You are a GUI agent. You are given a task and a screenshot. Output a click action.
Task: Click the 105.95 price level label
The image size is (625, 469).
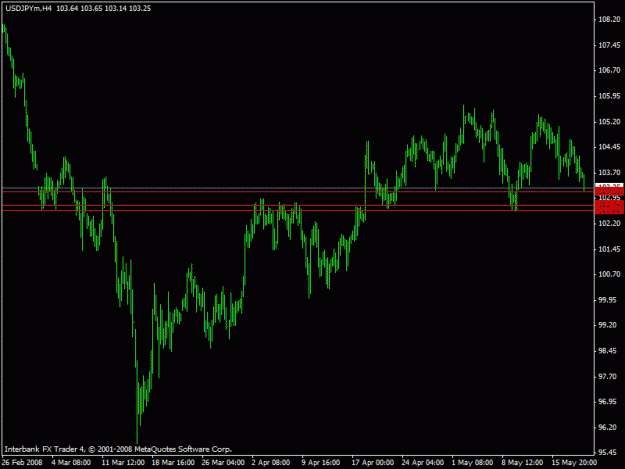[609, 96]
